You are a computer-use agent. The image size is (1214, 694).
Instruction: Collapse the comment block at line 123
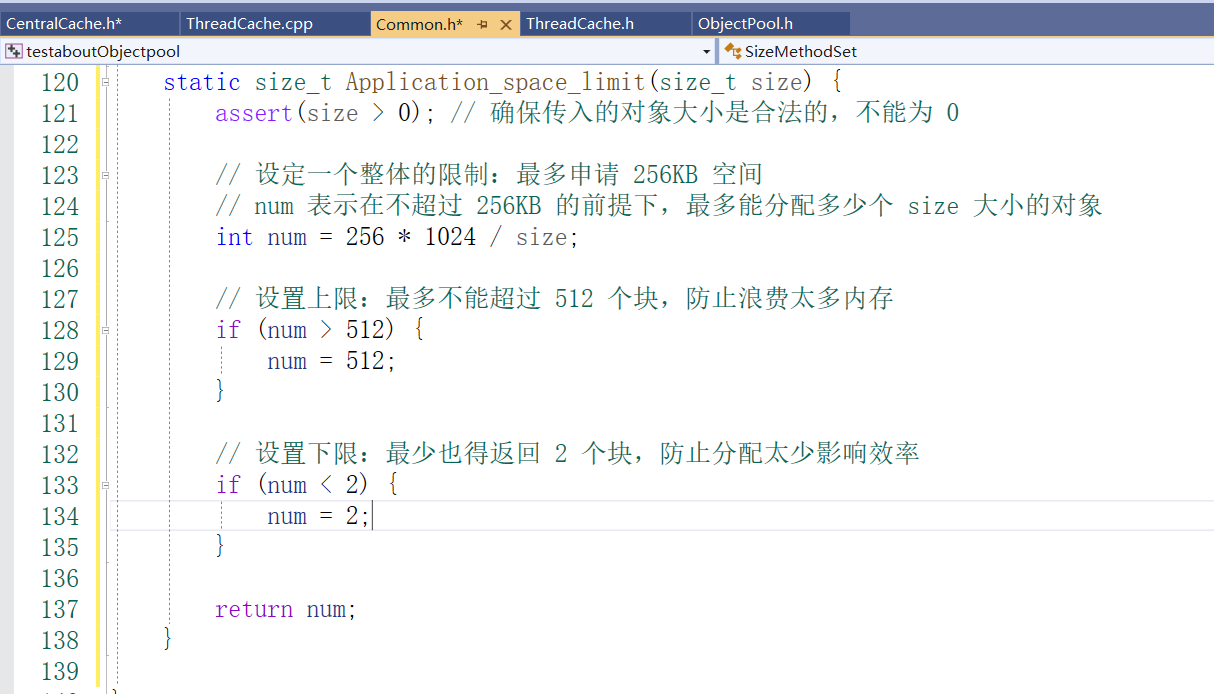pos(105,175)
